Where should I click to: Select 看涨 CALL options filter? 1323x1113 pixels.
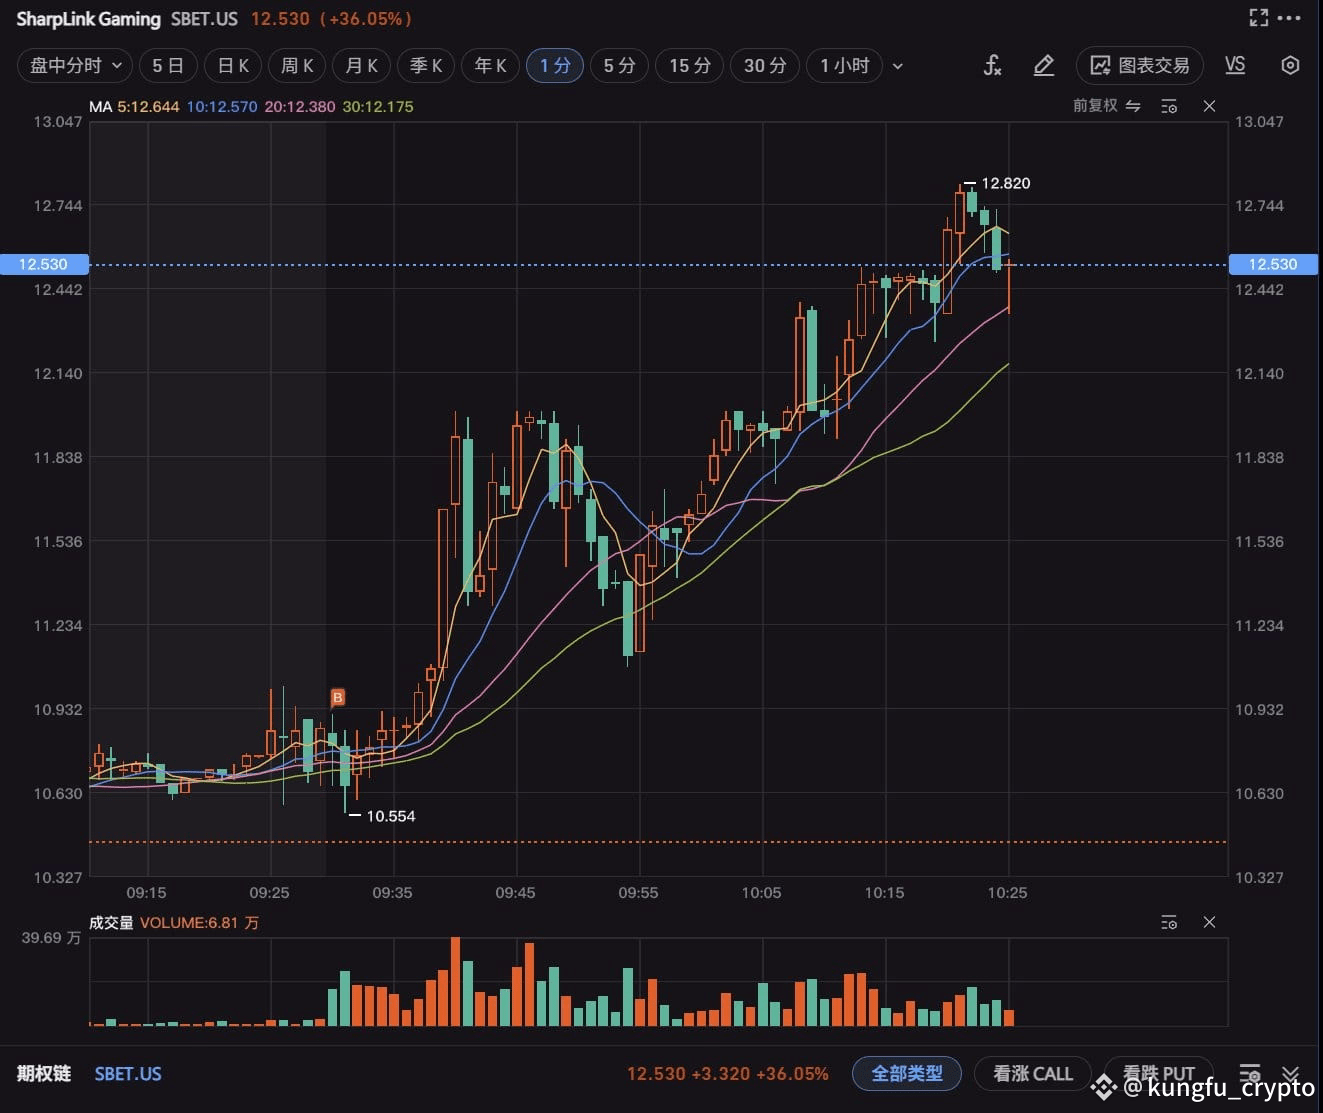(x=1032, y=1073)
